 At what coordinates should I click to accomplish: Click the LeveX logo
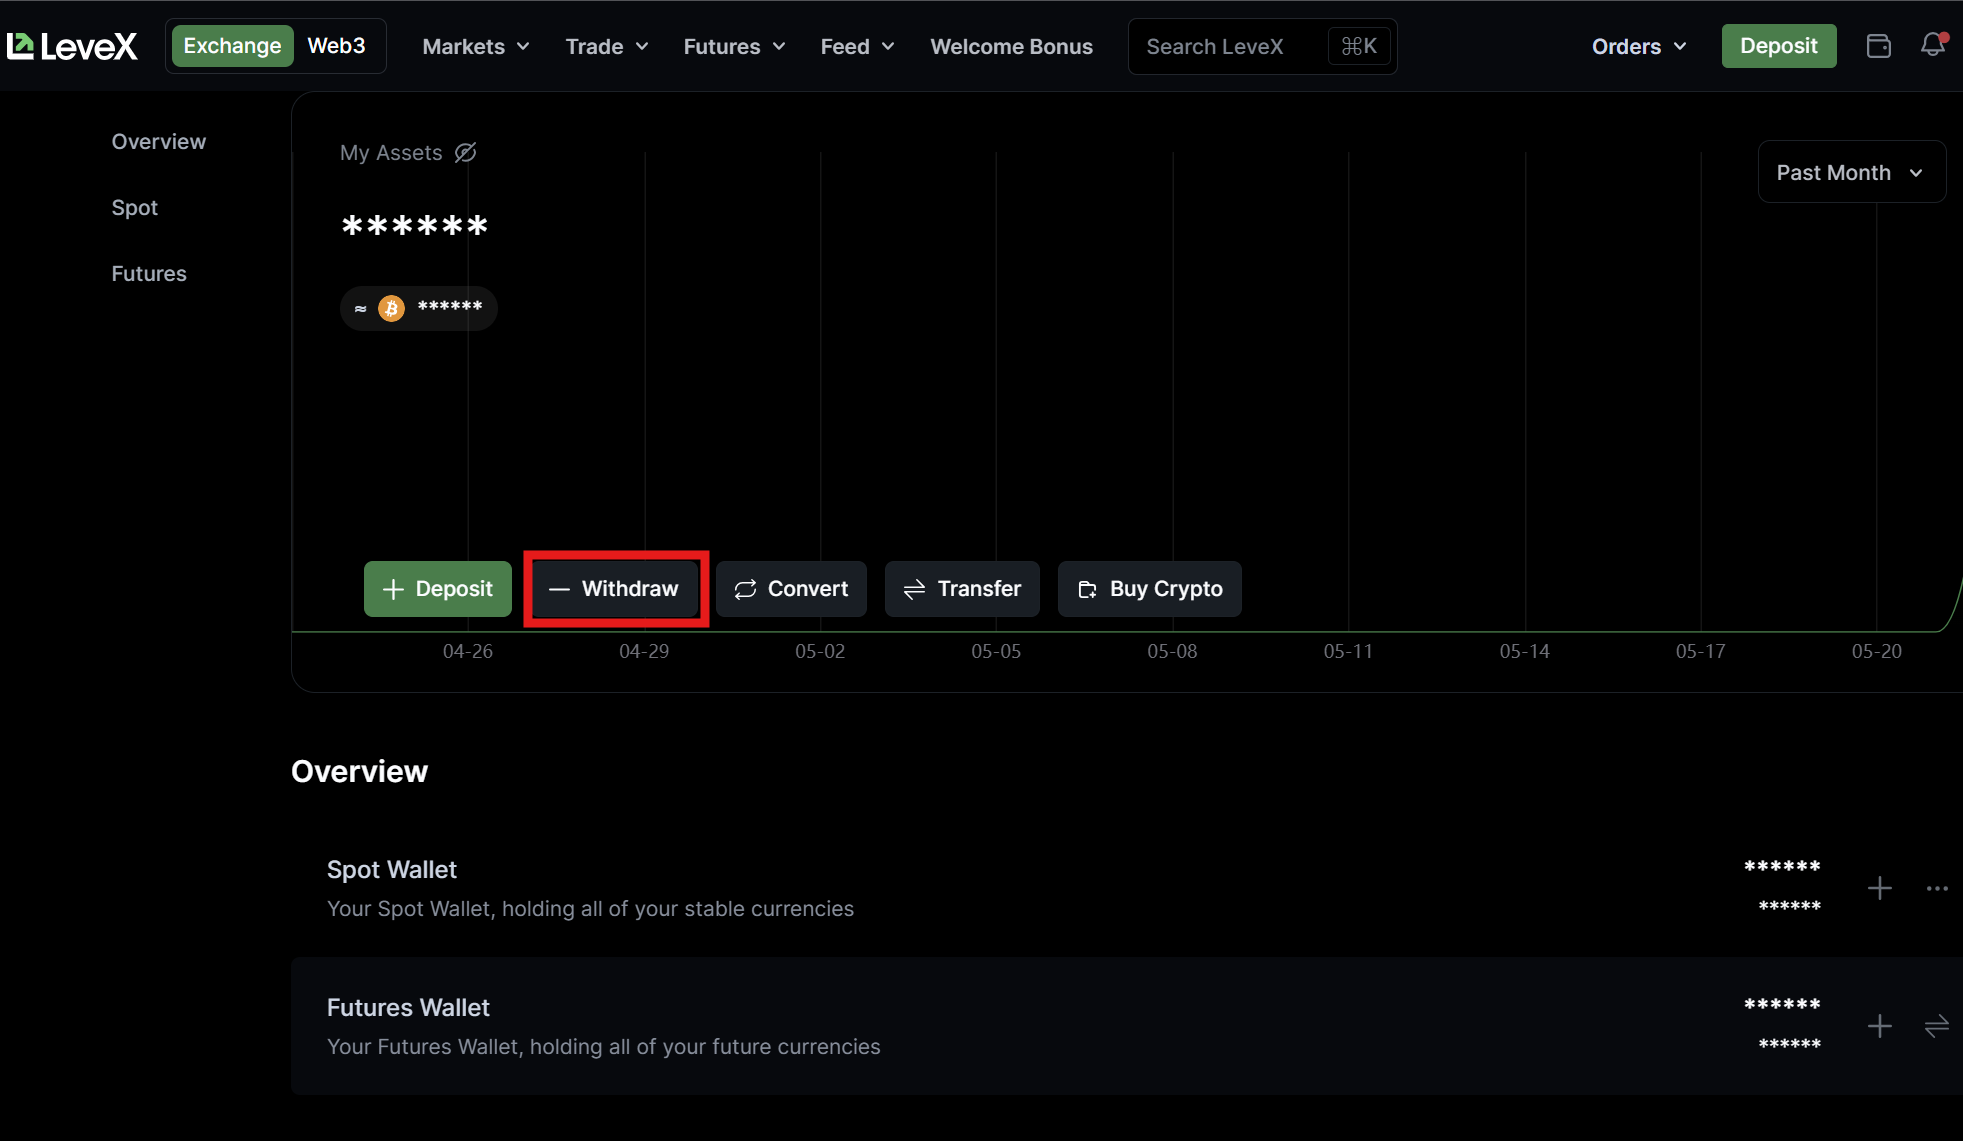tap(72, 46)
